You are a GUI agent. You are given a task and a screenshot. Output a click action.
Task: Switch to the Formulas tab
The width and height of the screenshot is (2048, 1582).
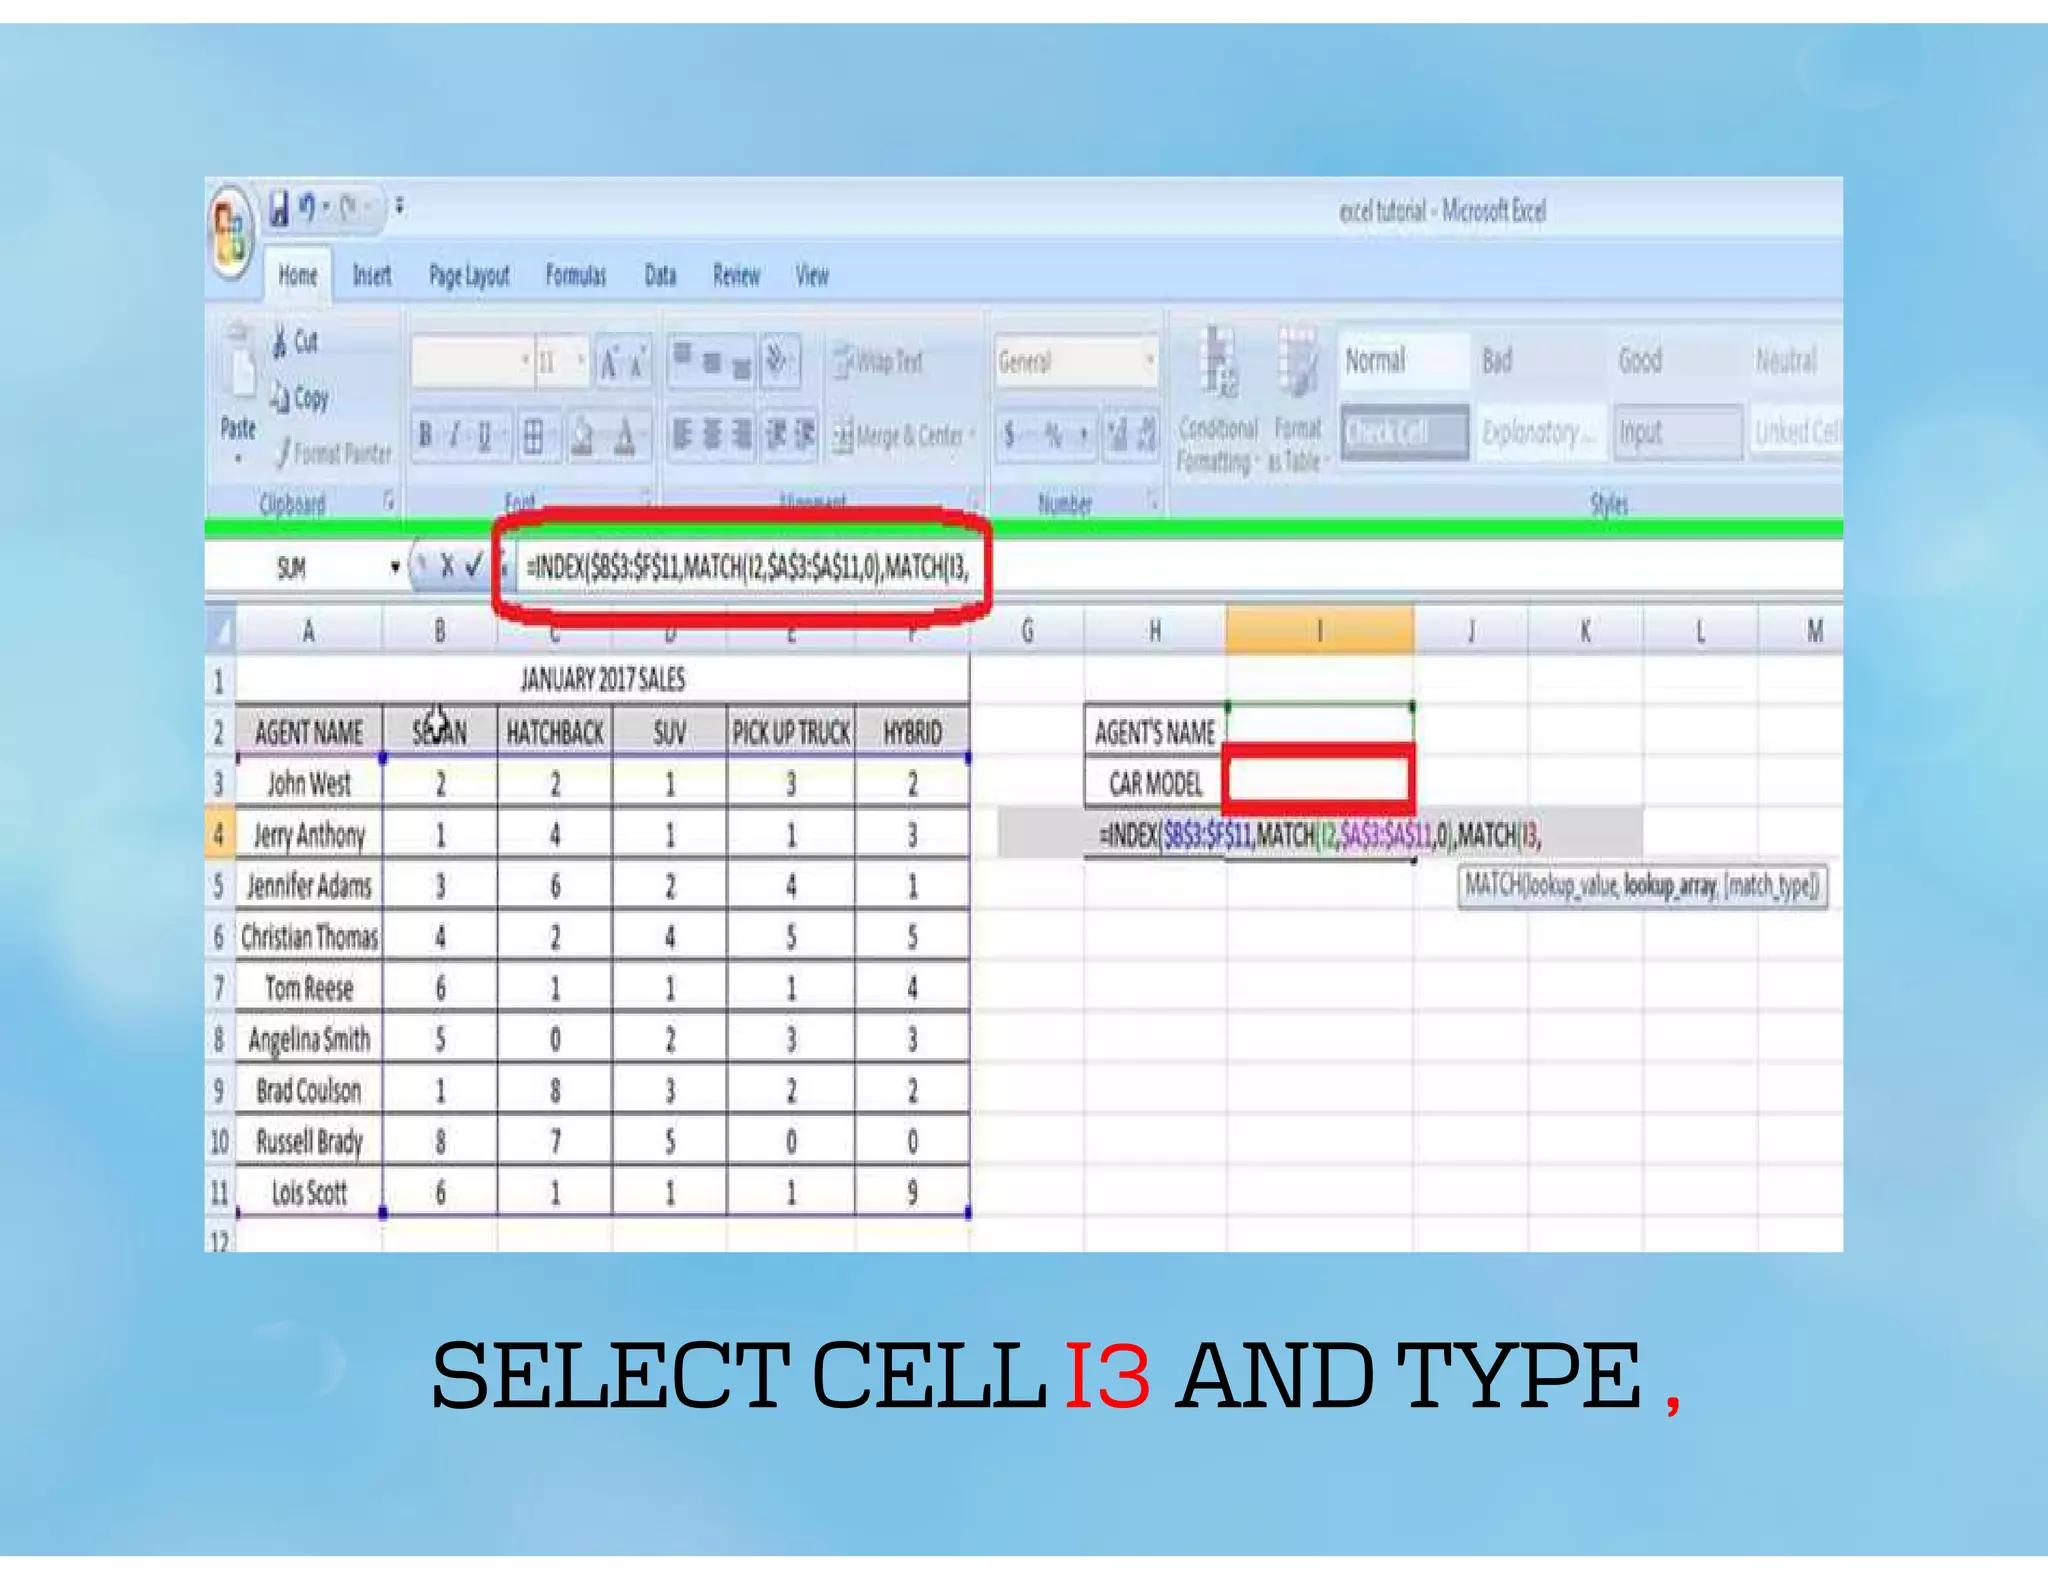(575, 276)
